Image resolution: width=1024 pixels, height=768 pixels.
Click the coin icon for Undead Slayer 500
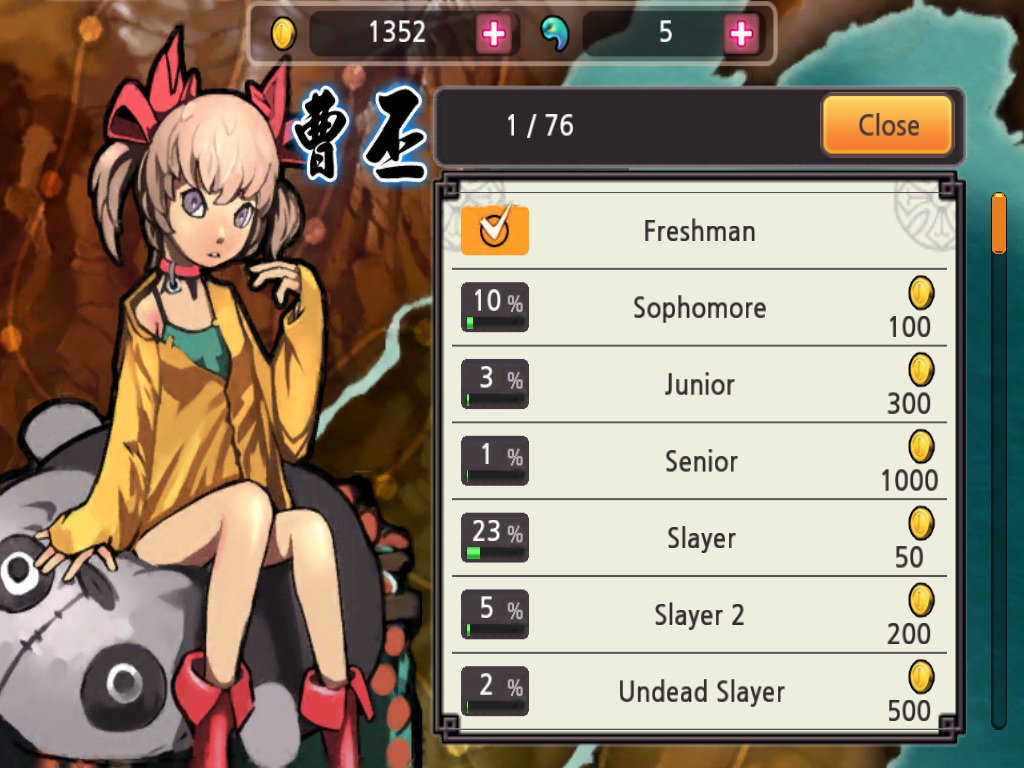click(921, 677)
